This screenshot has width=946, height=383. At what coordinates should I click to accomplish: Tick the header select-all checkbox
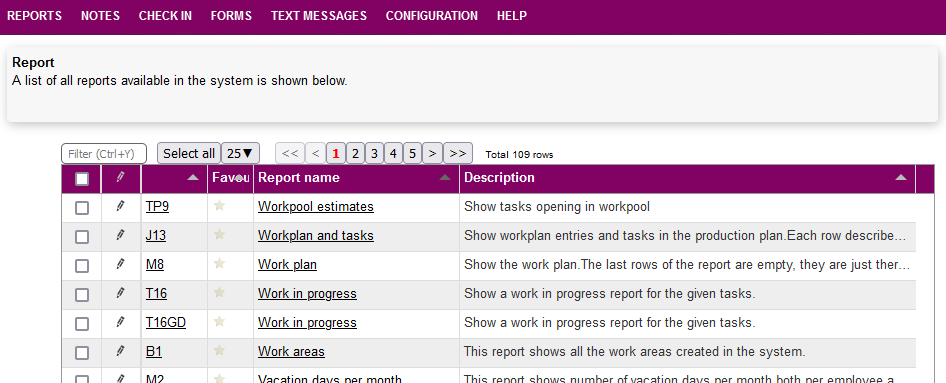coord(81,179)
